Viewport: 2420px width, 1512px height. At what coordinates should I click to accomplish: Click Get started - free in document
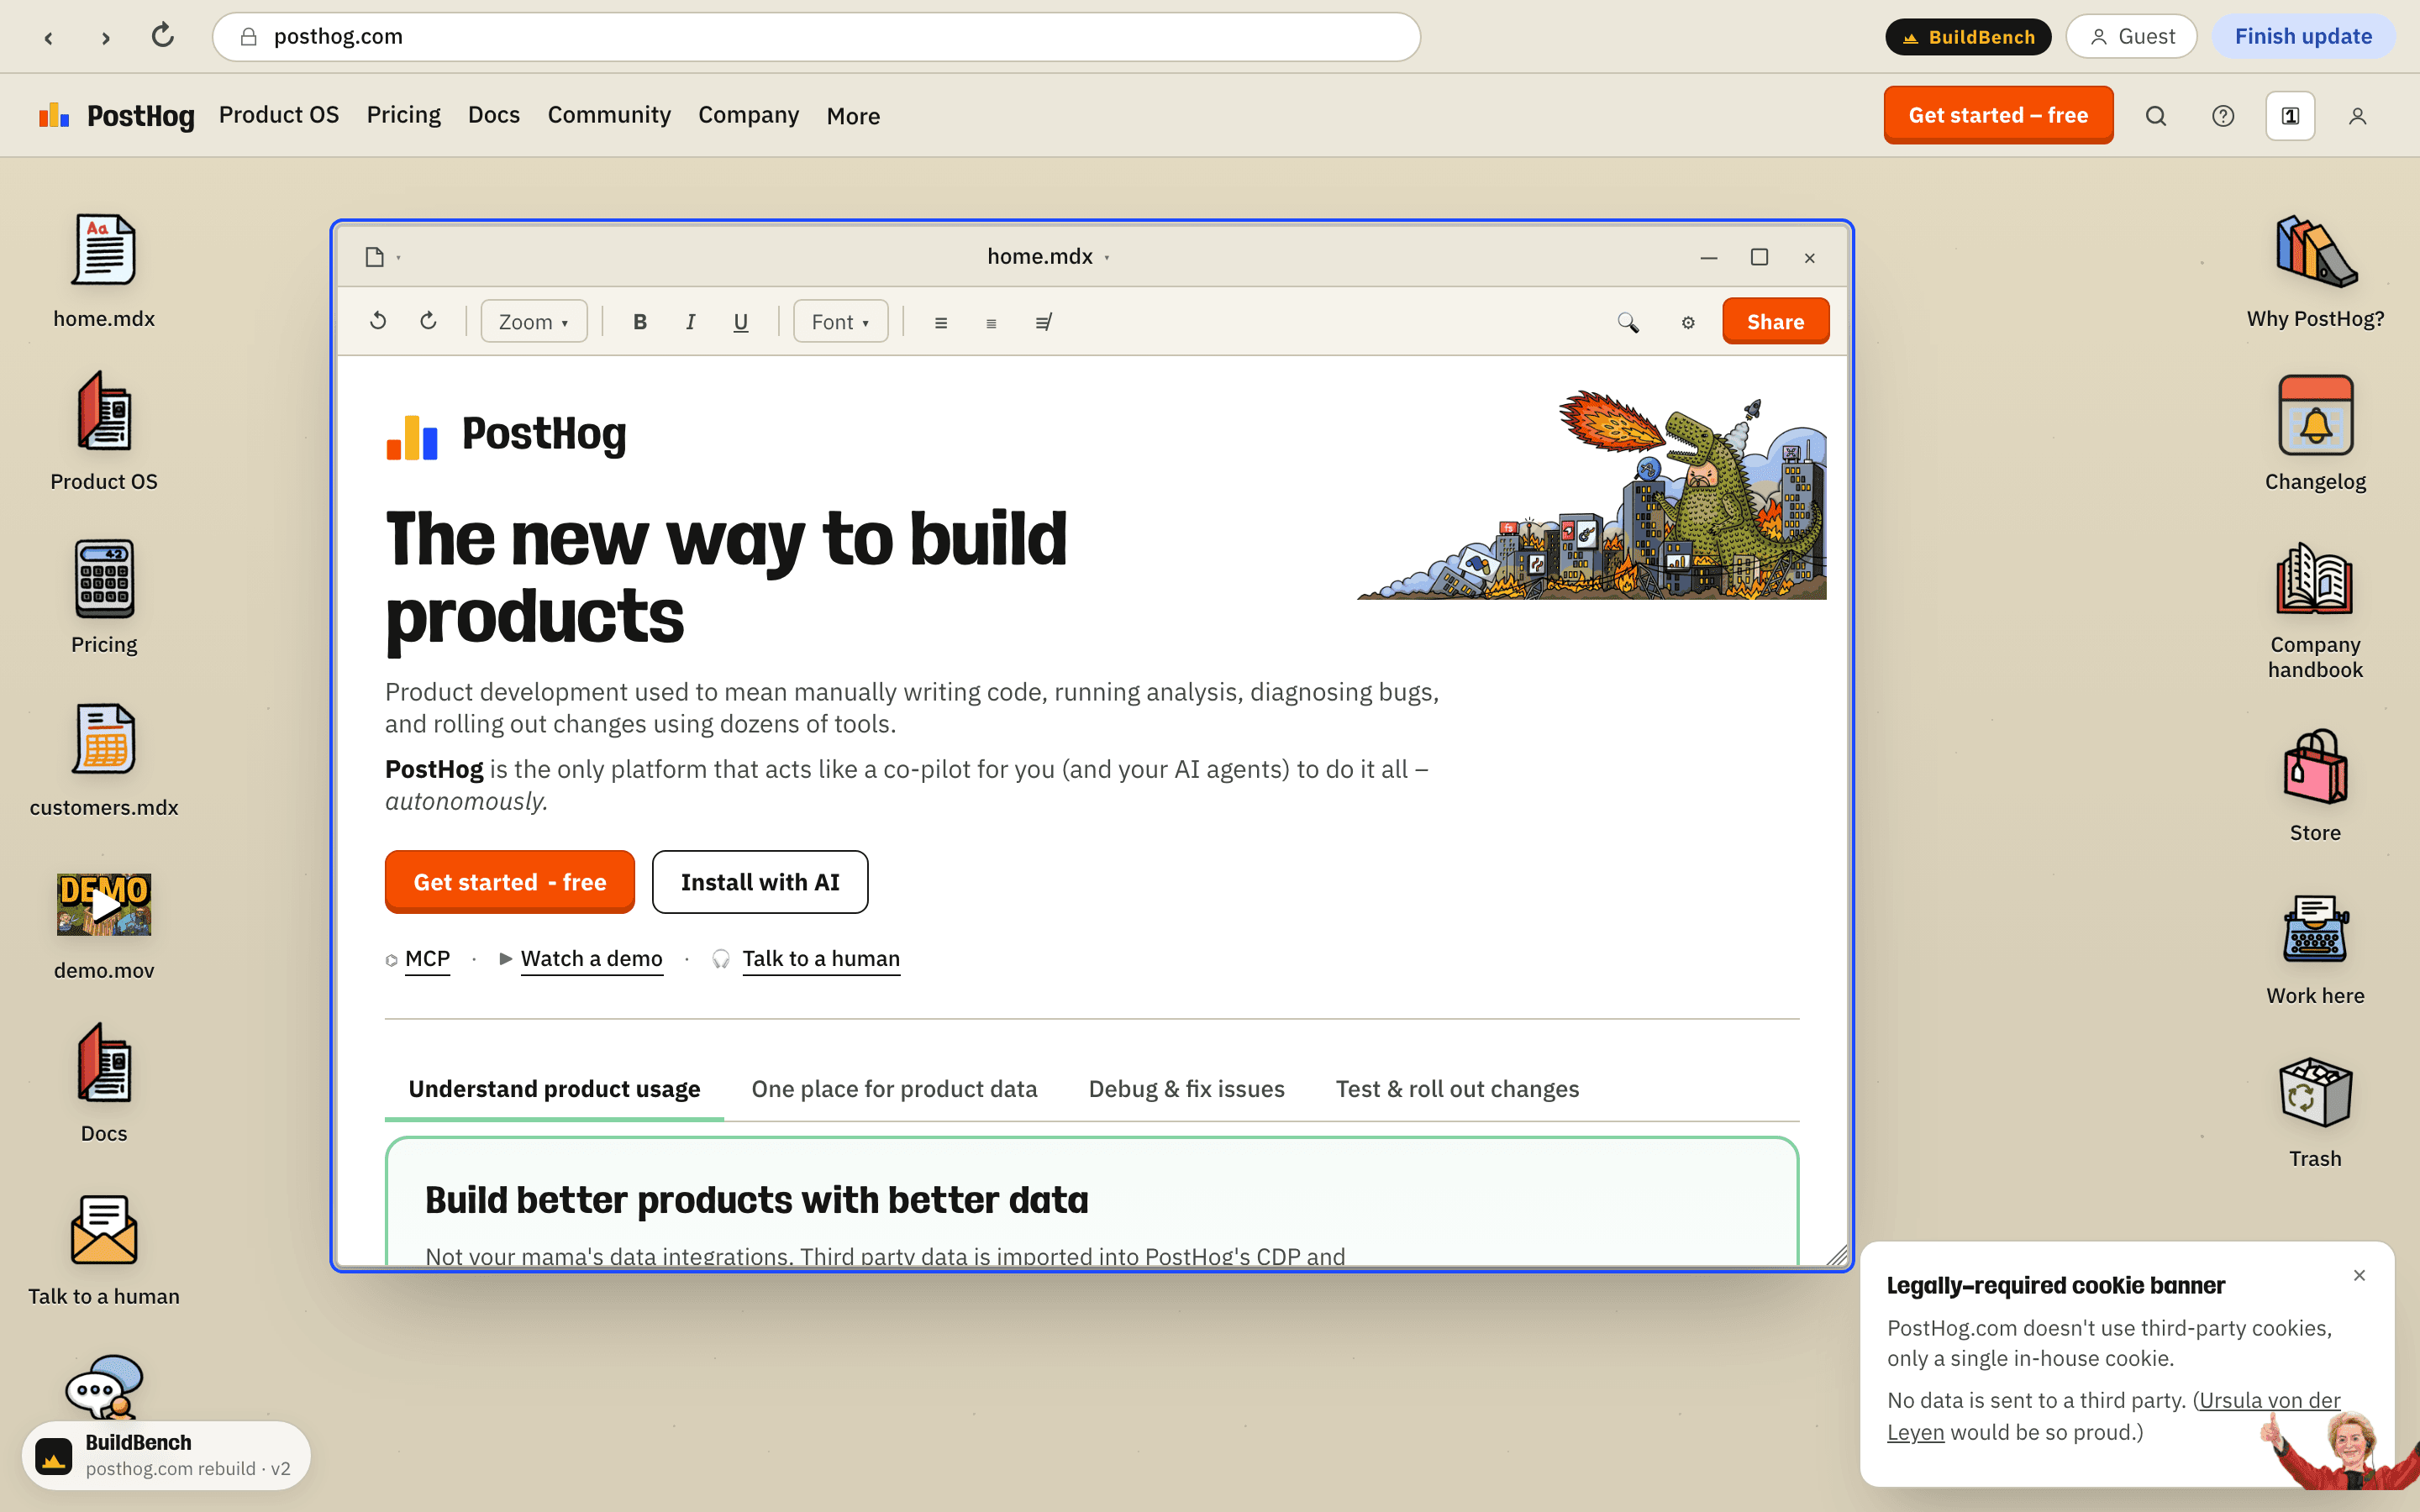coord(510,881)
